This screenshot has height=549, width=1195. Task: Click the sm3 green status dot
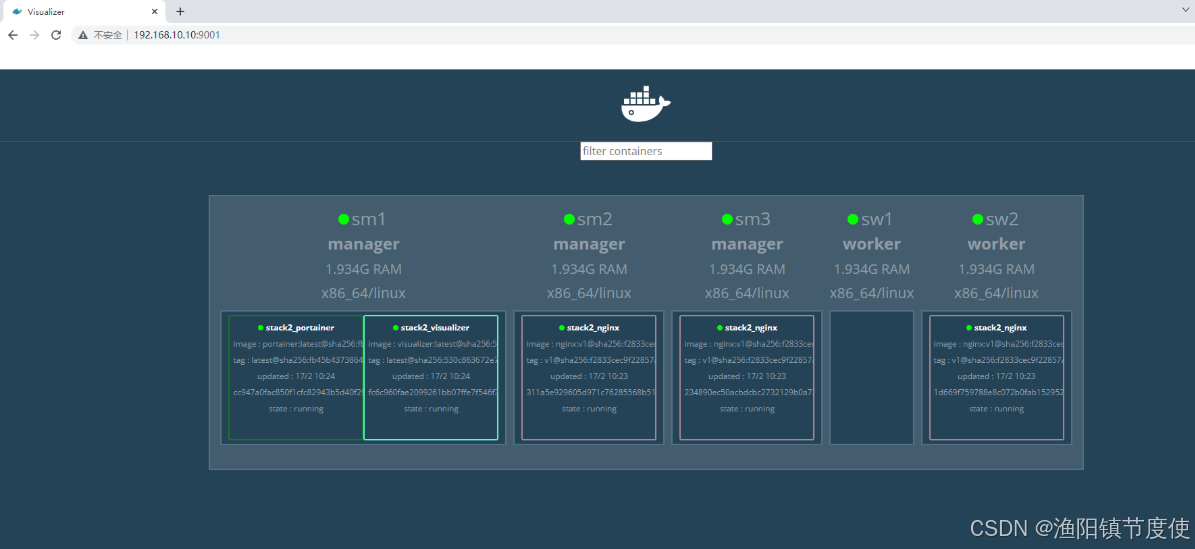727,220
